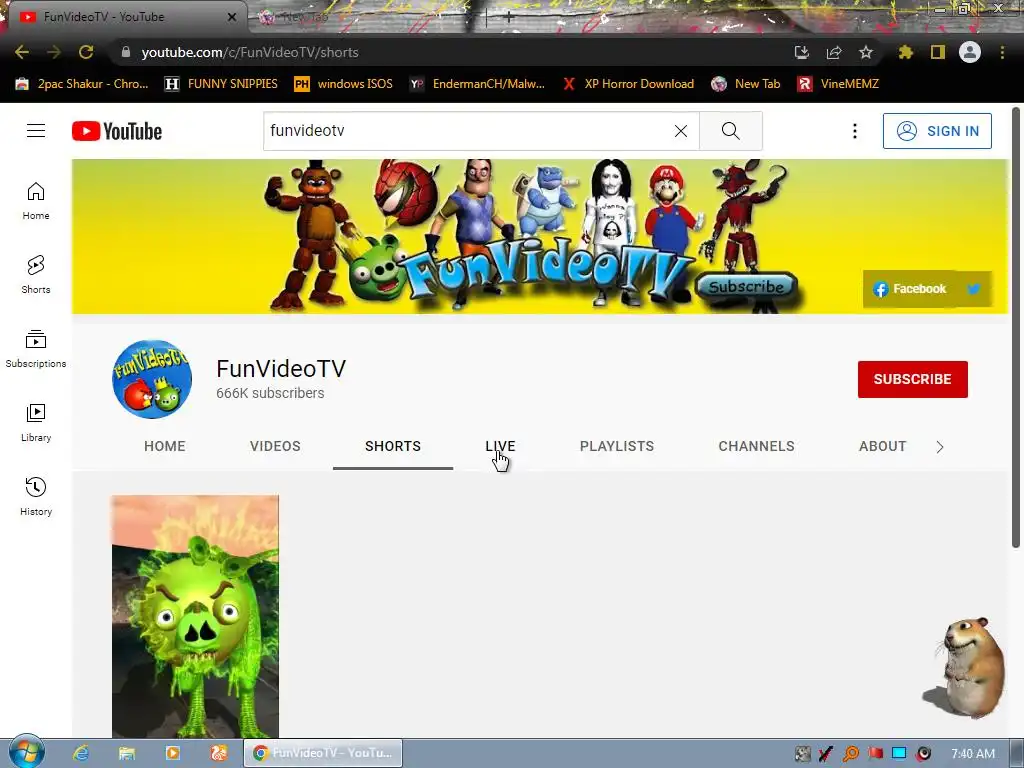Open Subscriptions in the sidebar
This screenshot has width=1024, height=768.
click(36, 349)
